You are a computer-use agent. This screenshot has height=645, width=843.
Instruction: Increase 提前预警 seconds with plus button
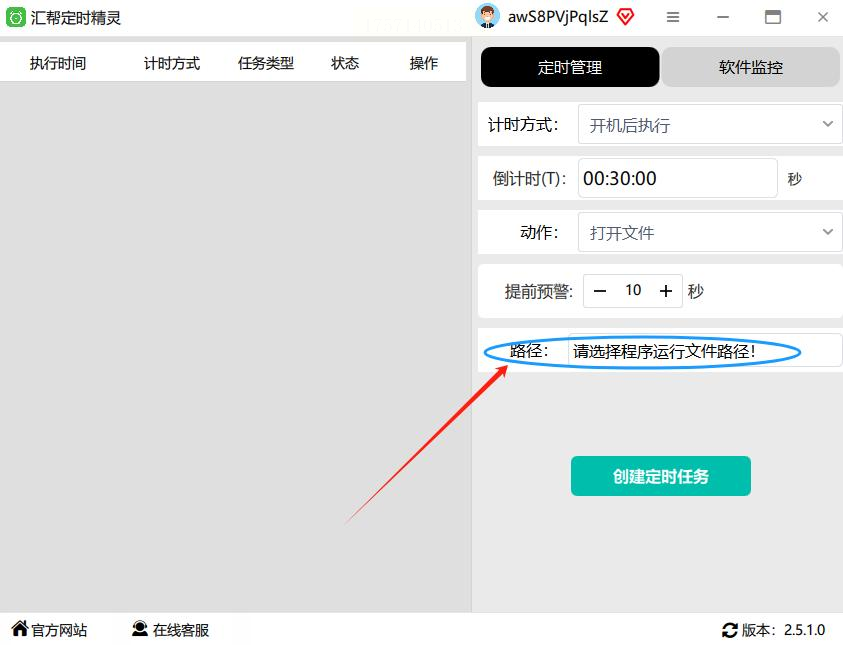(666, 291)
